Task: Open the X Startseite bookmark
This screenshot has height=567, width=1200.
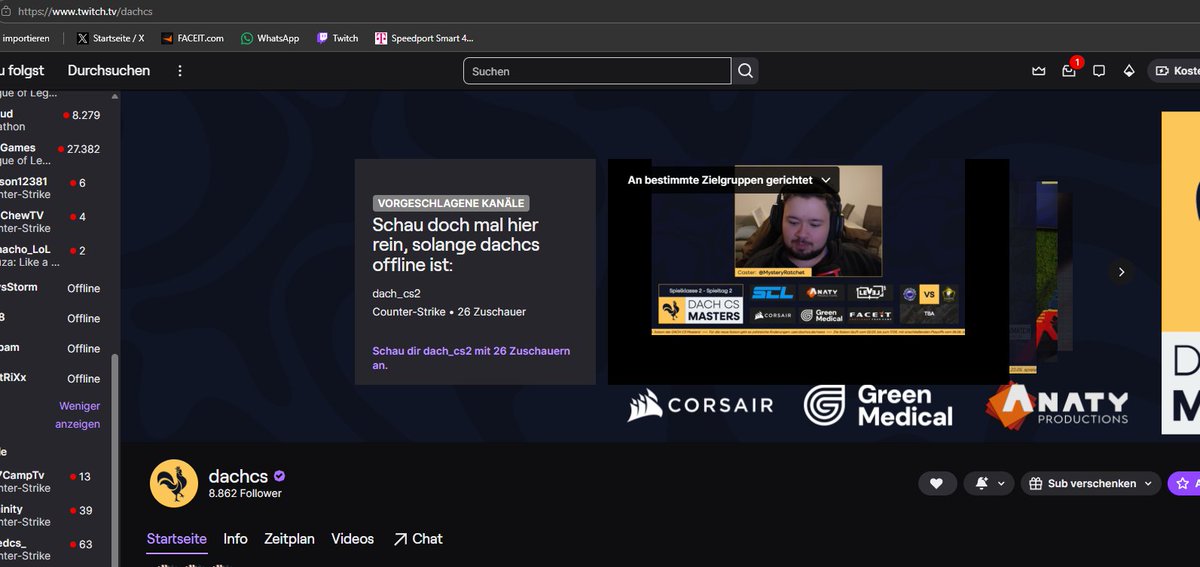Action: (111, 38)
